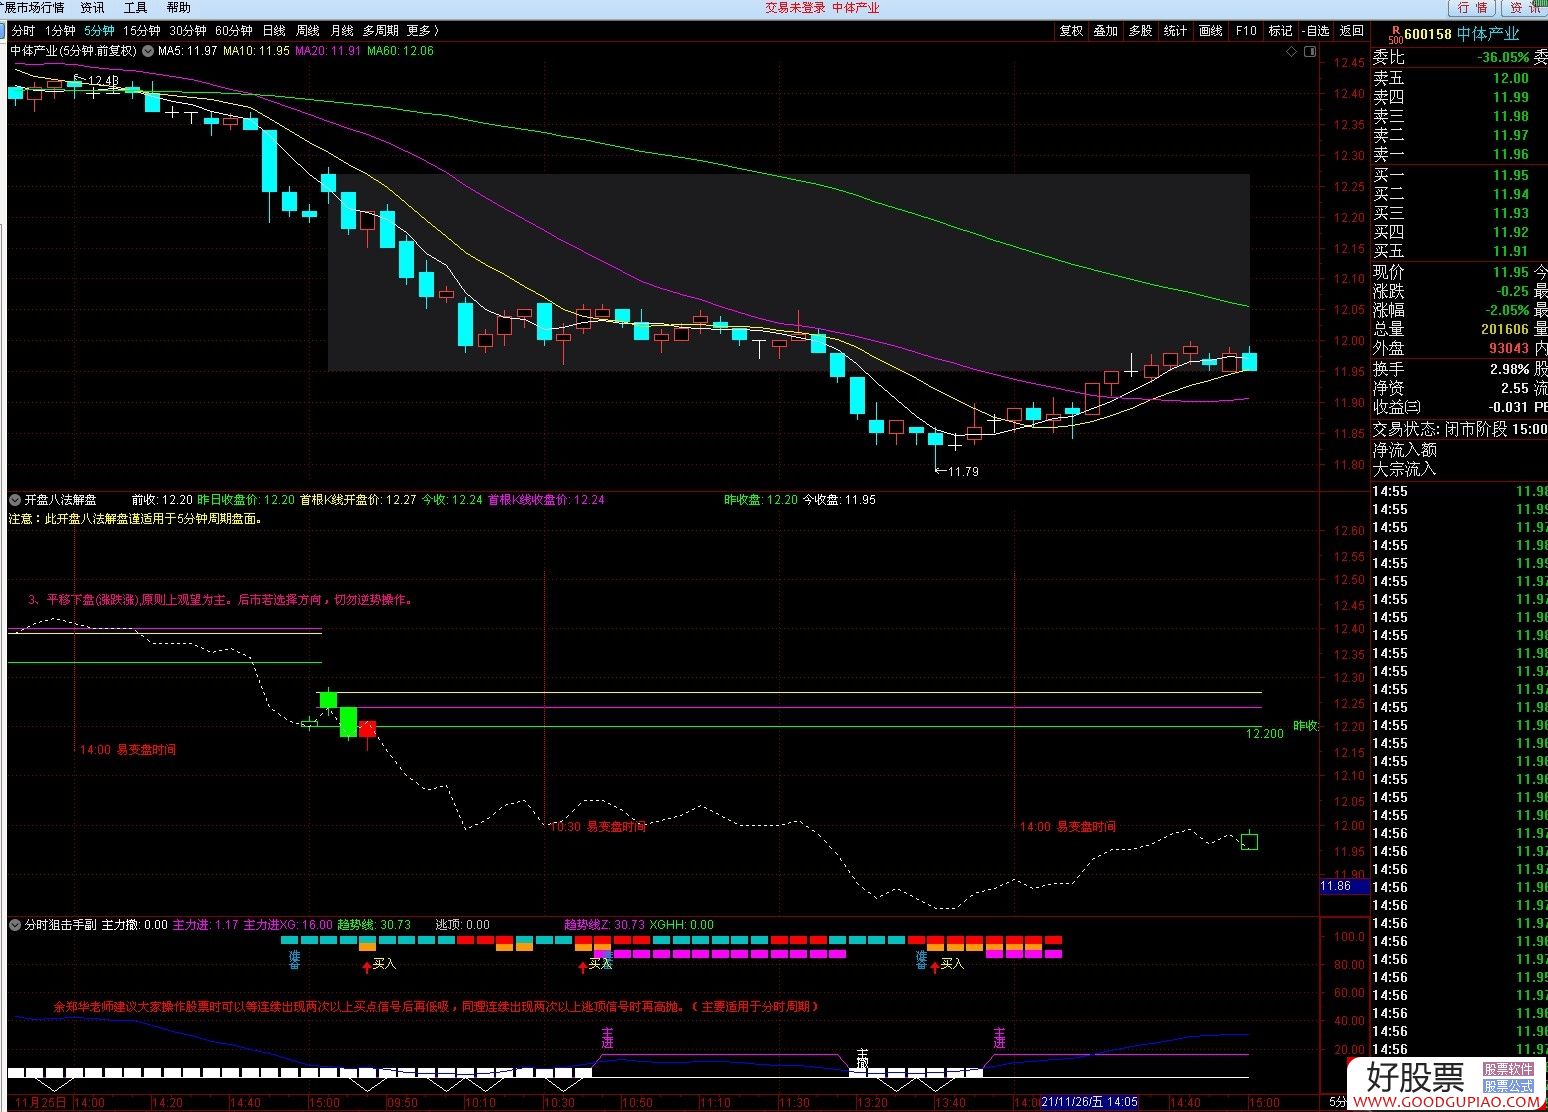Open the 工具 menu
This screenshot has width=1548, height=1112.
click(135, 7)
